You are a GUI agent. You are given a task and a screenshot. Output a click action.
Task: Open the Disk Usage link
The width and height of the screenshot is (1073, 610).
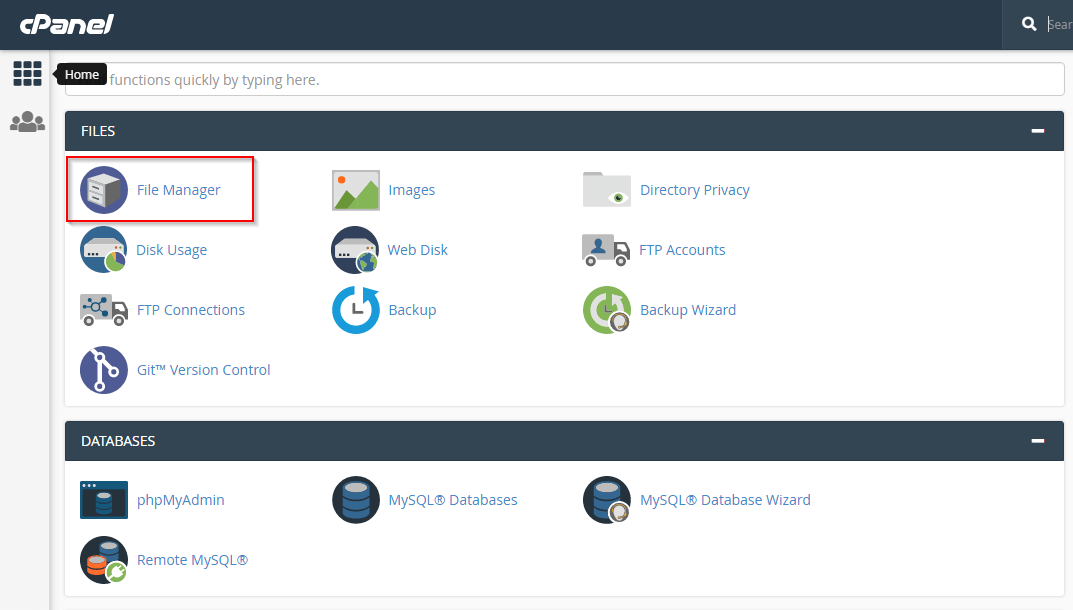pyautogui.click(x=172, y=250)
